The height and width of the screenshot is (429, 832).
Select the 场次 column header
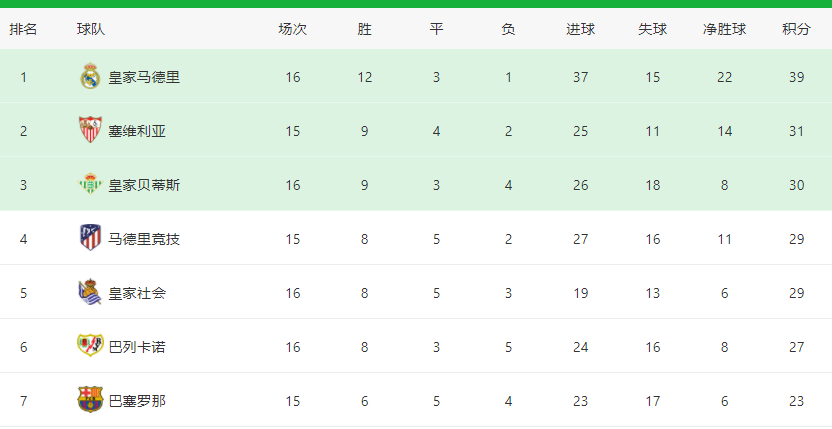pyautogui.click(x=293, y=29)
